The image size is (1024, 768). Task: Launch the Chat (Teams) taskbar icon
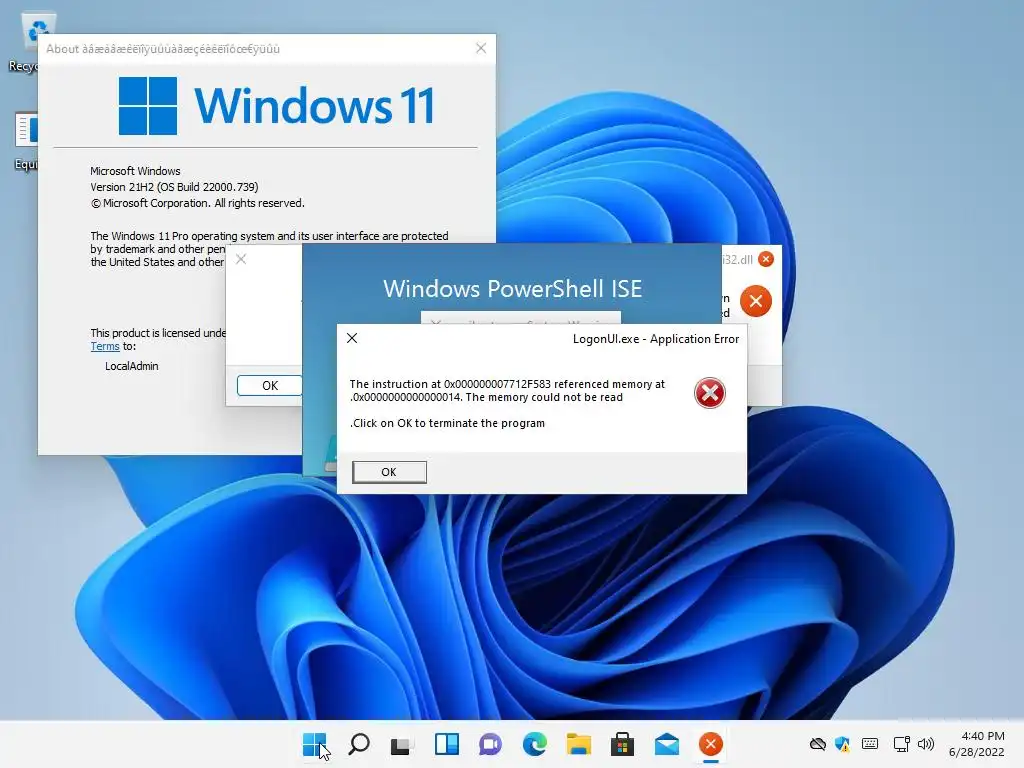[x=490, y=744]
